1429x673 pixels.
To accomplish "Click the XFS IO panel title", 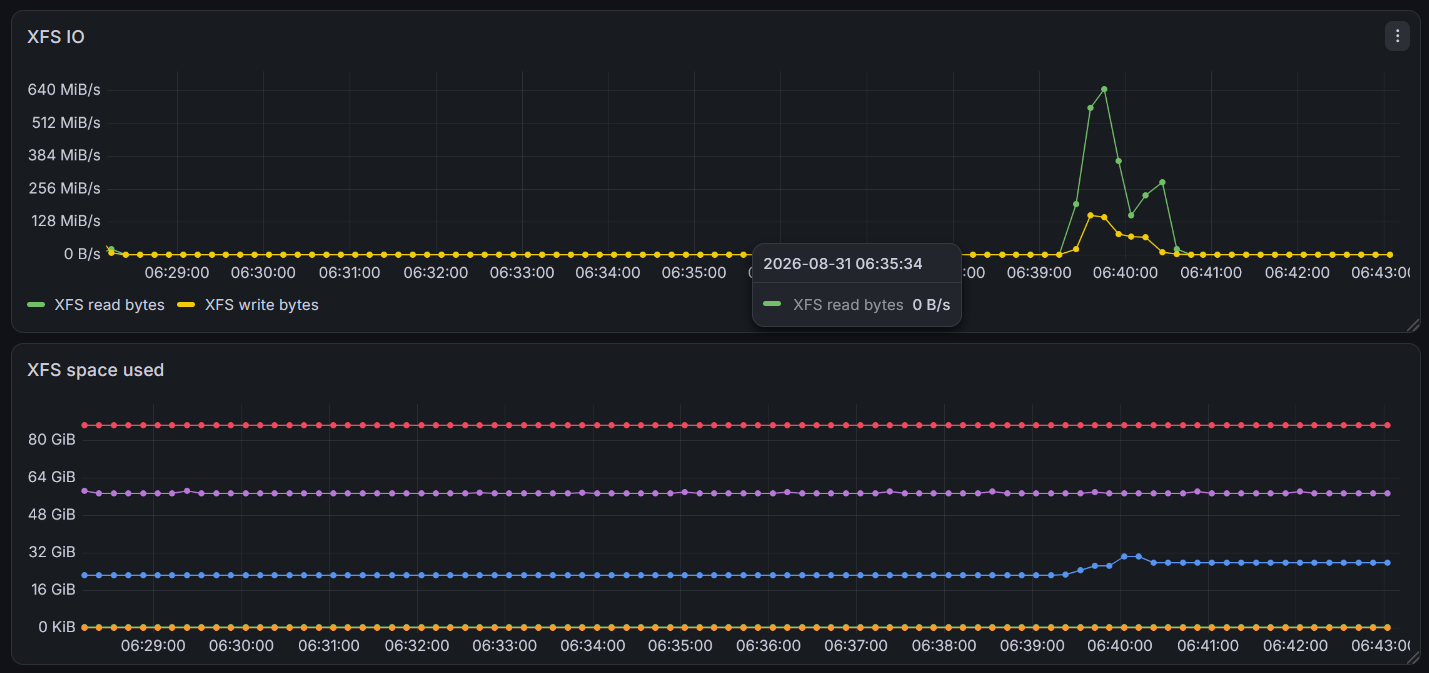I will [56, 37].
